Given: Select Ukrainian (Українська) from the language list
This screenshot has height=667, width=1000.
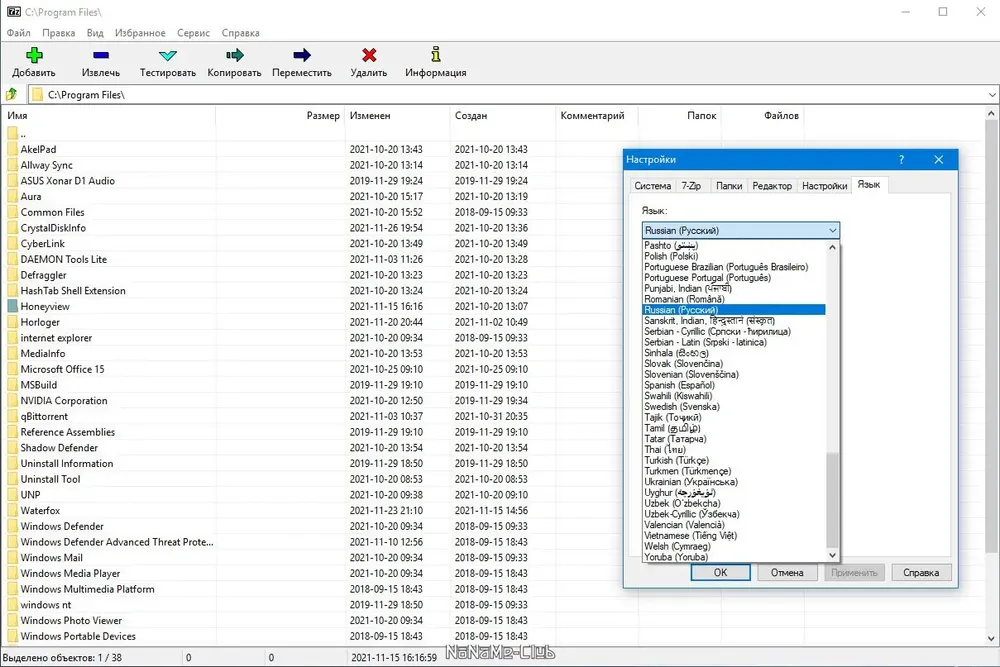Looking at the screenshot, I should pos(691,481).
